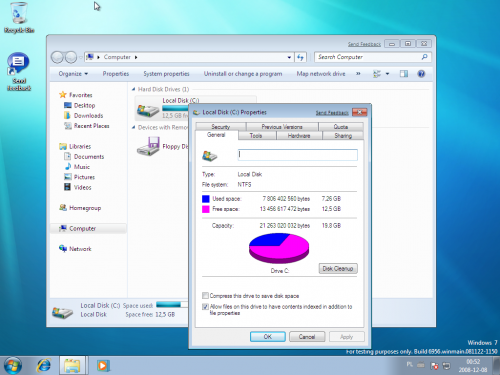Click Properties in the Explorer toolbar
This screenshot has width=500, height=375.
[x=116, y=74]
